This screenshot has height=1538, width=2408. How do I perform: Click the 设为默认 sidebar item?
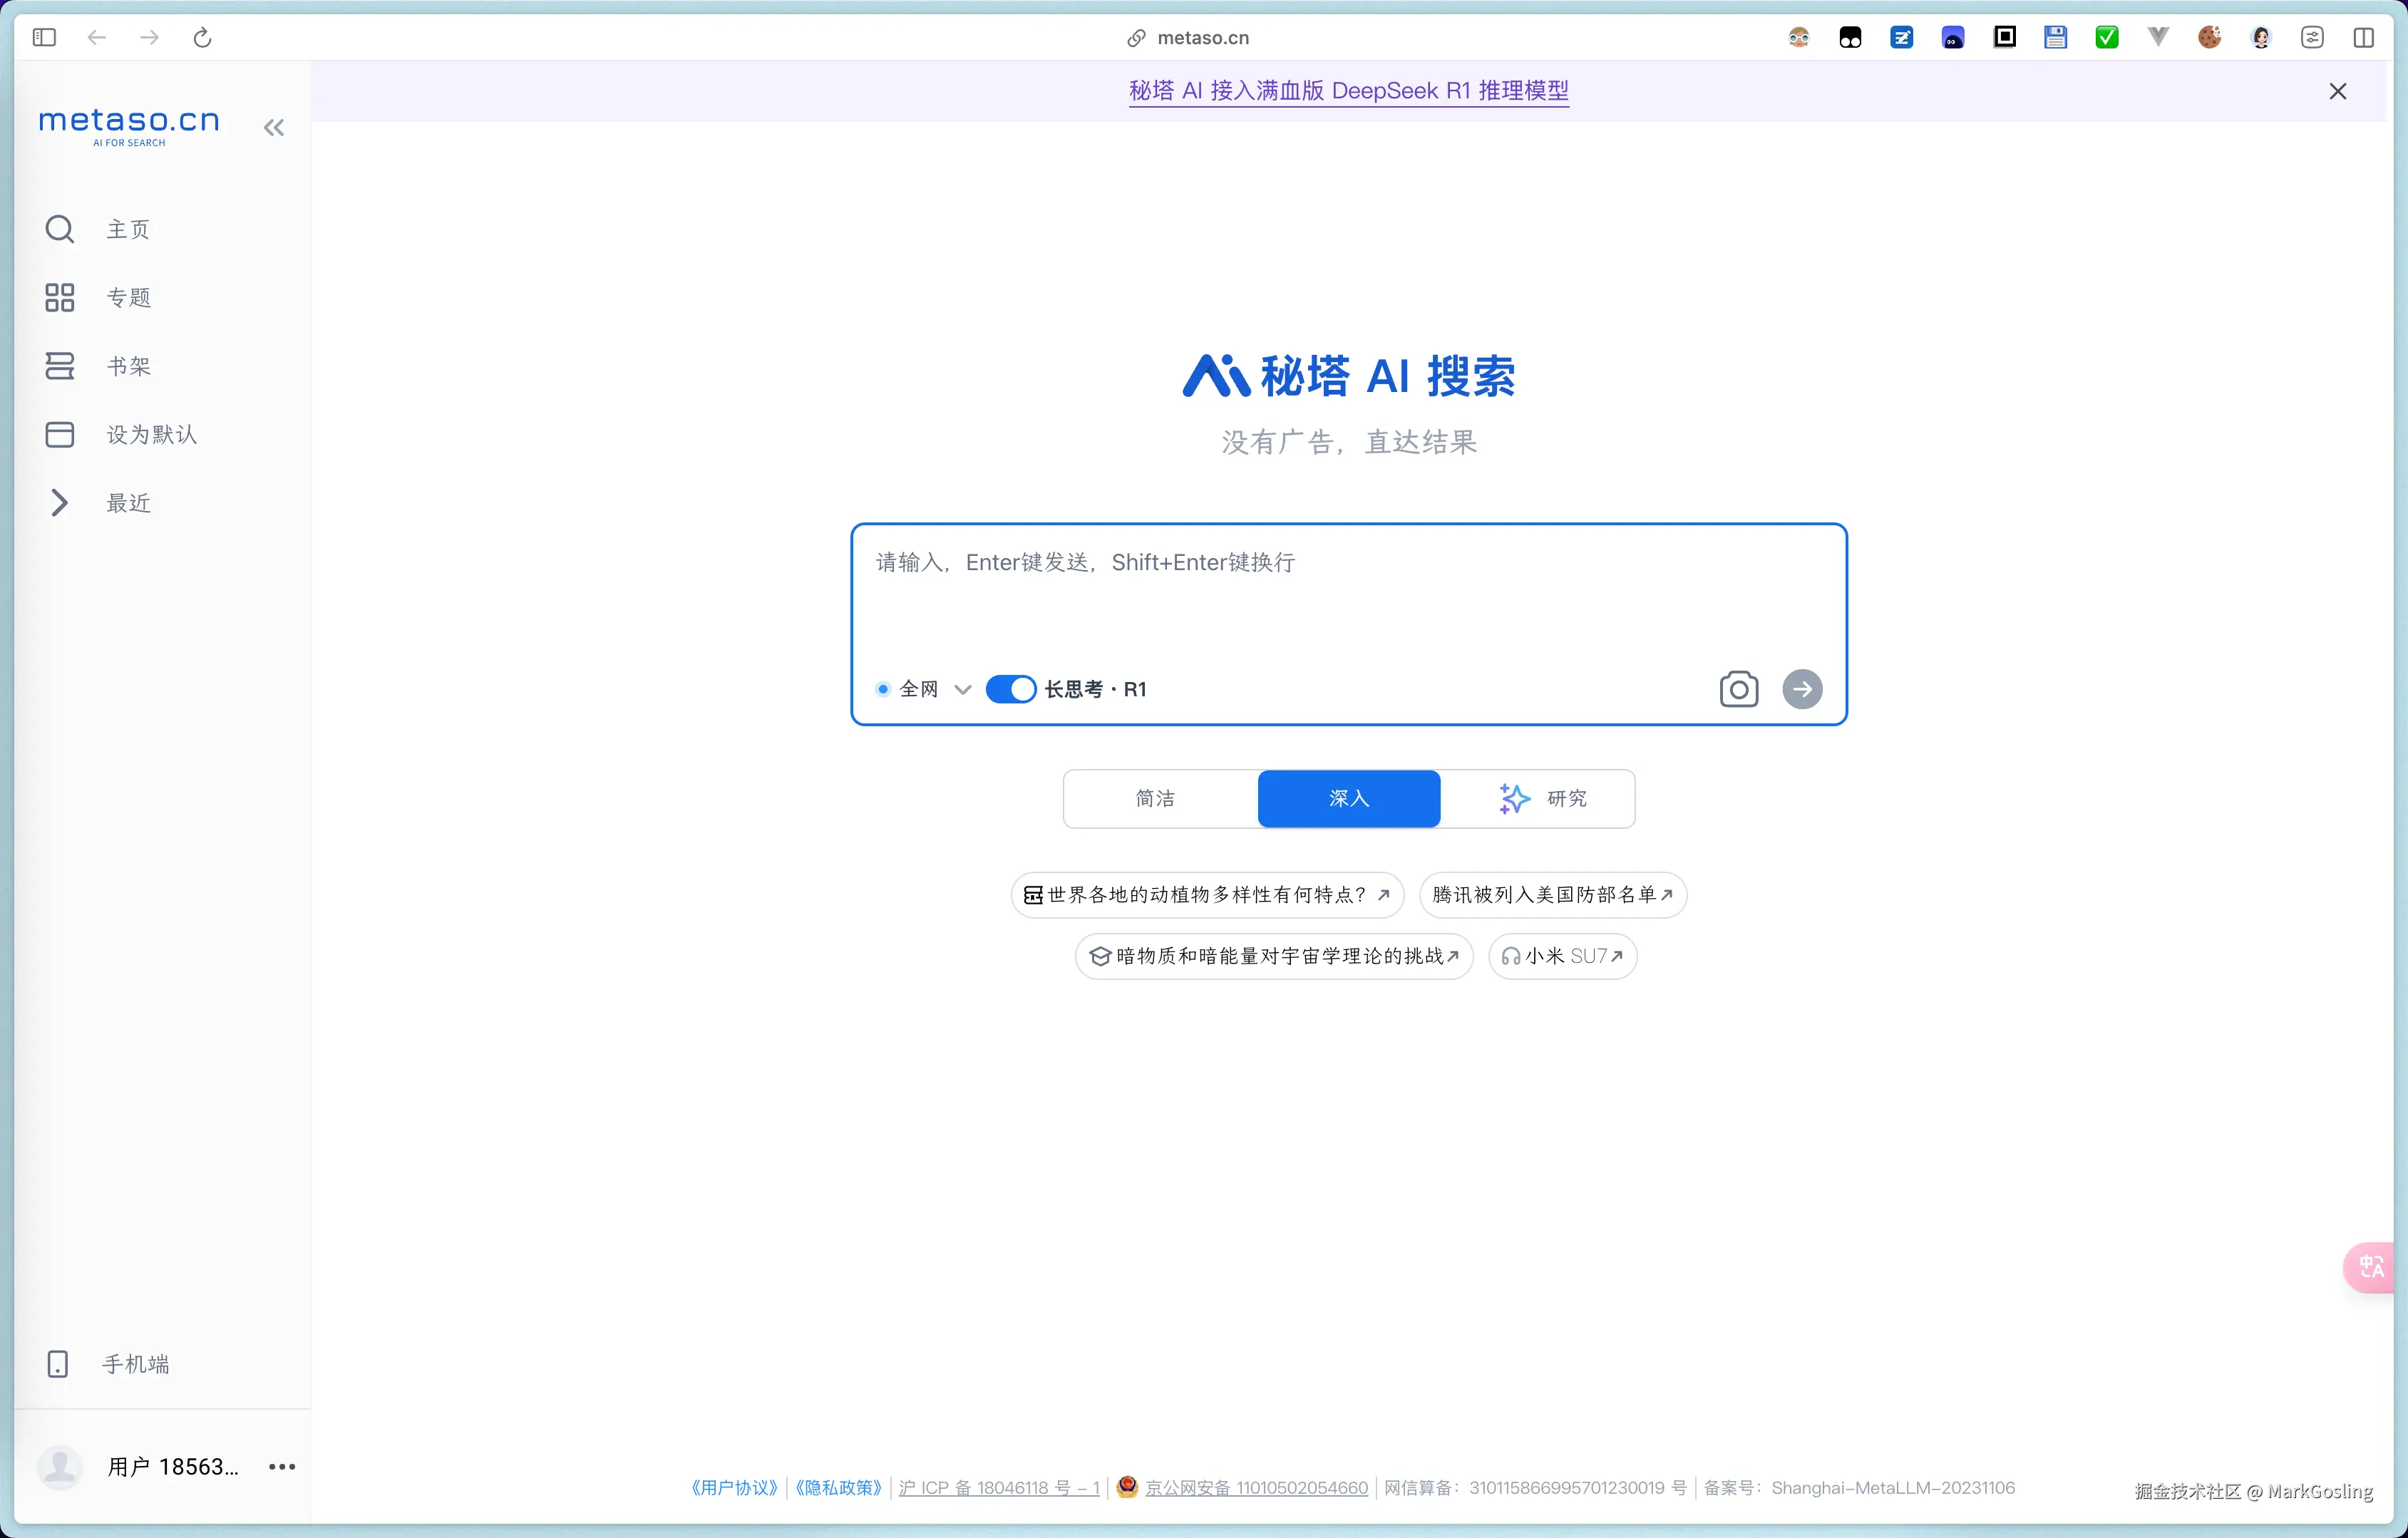coord(151,434)
